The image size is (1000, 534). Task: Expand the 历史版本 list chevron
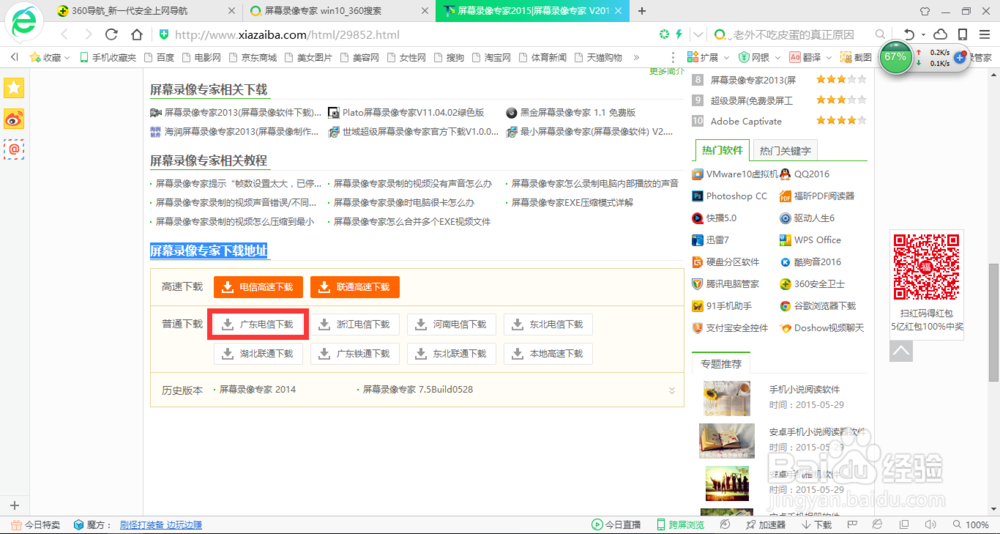672,390
